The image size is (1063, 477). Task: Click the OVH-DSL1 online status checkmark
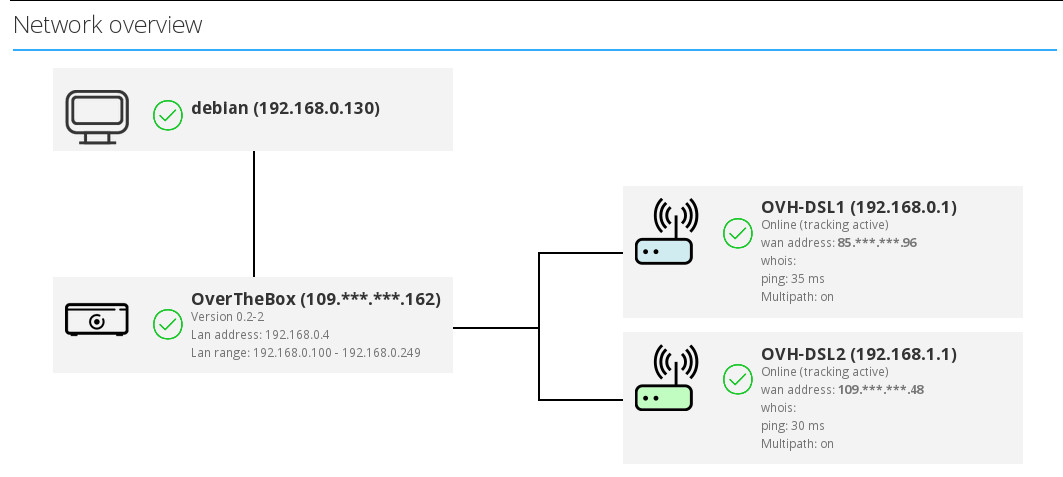tap(738, 234)
